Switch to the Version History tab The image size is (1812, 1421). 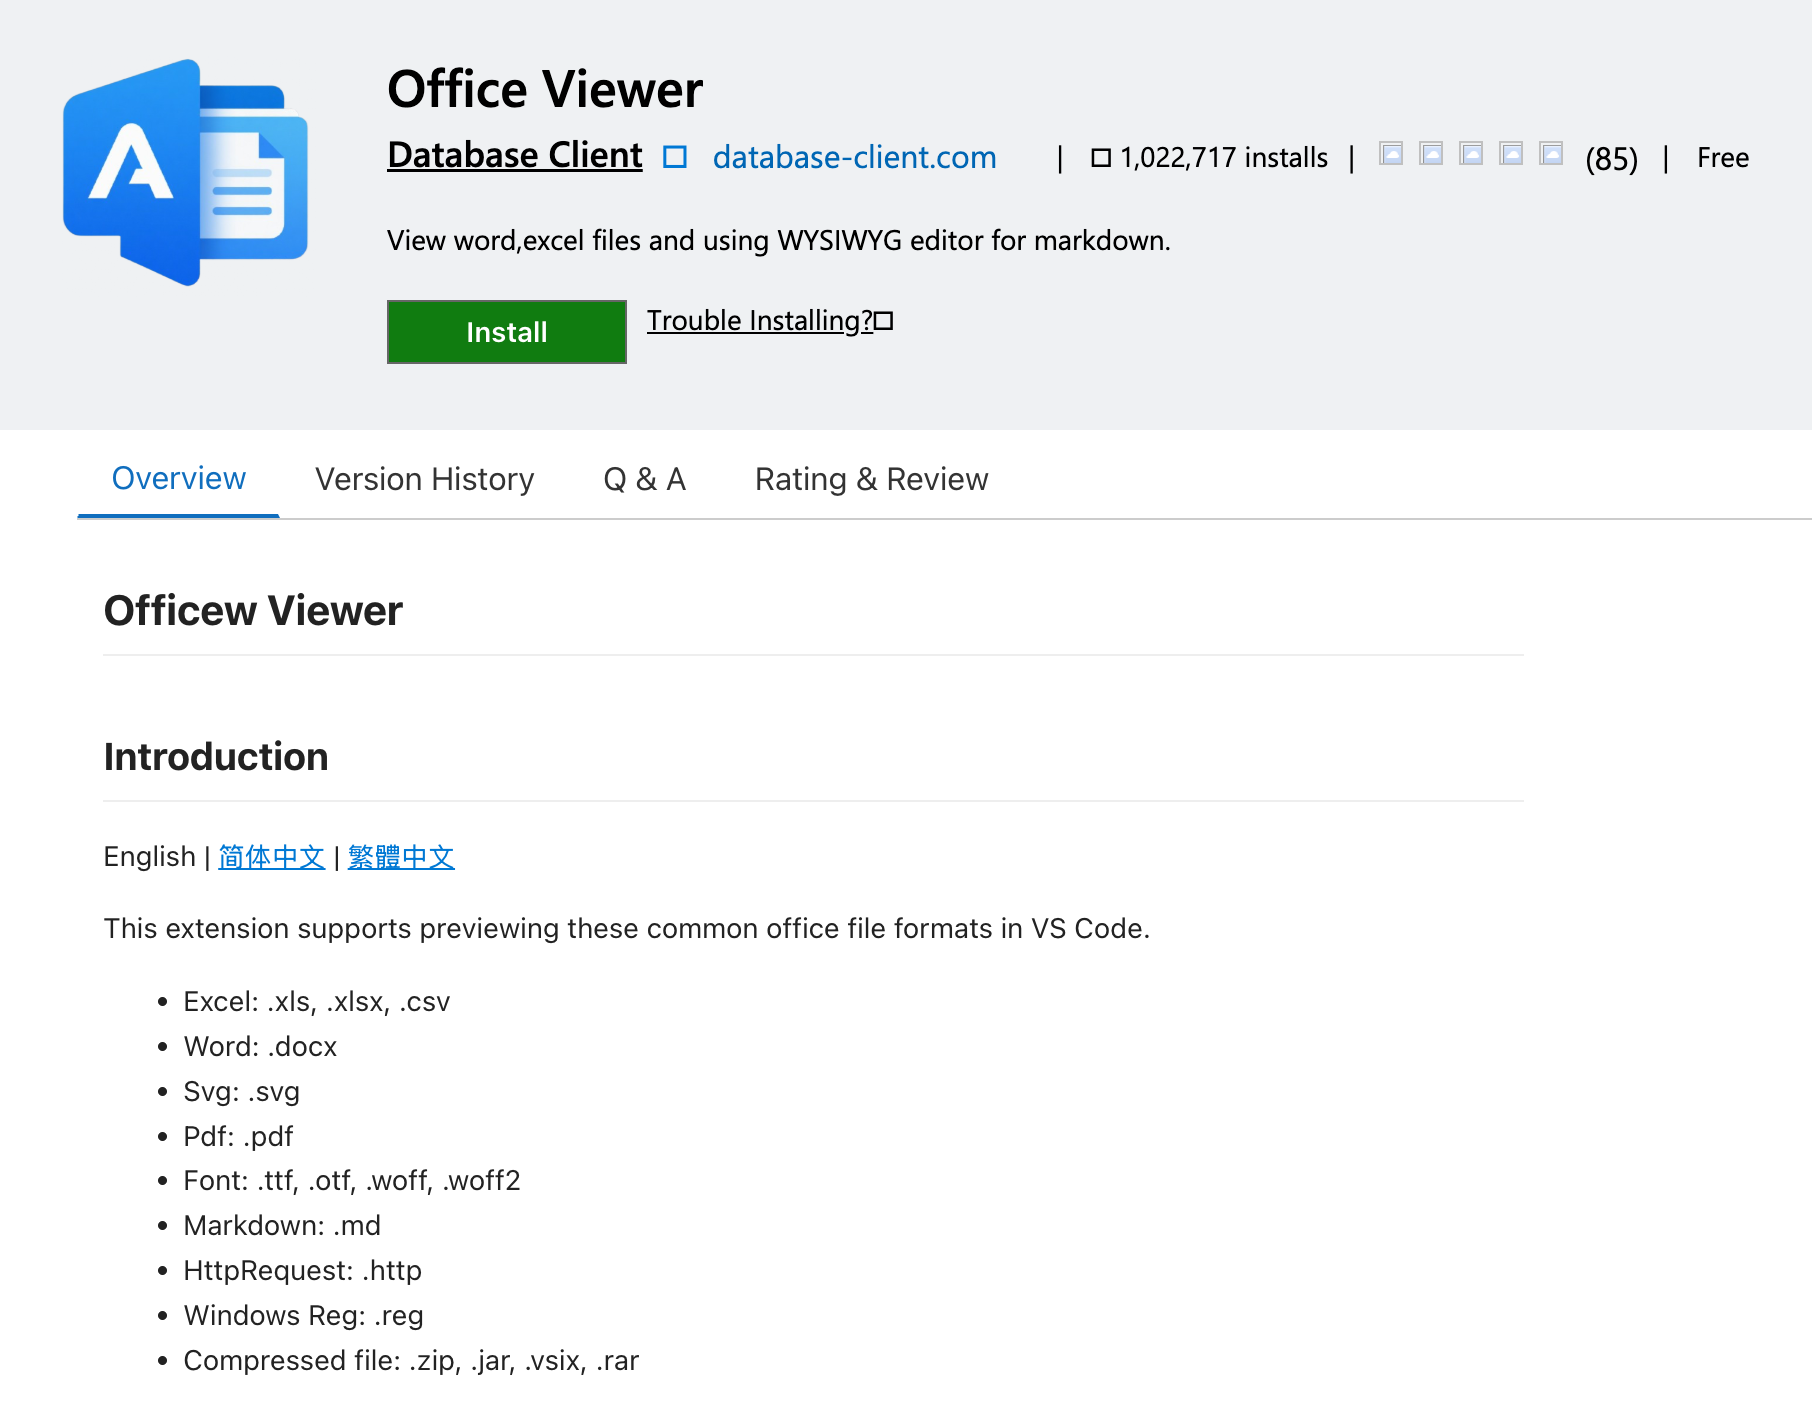pyautogui.click(x=425, y=479)
